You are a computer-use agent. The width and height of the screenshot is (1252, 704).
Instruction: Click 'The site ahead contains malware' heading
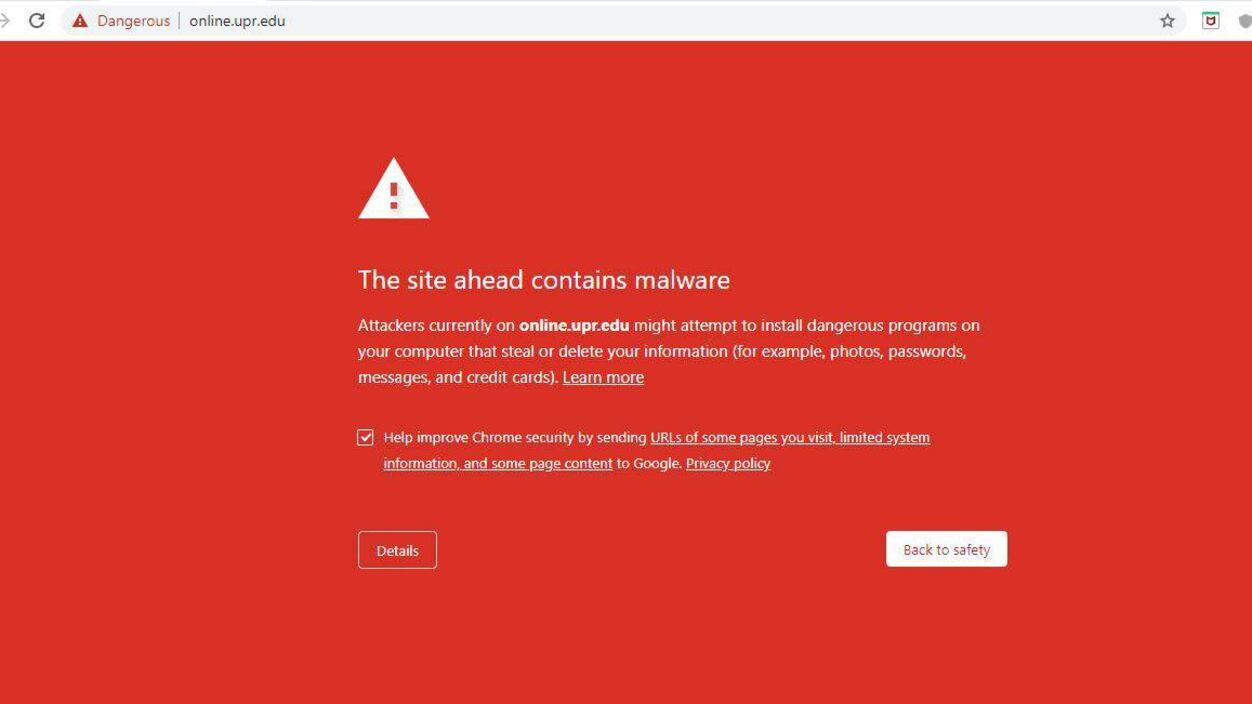[x=544, y=279]
